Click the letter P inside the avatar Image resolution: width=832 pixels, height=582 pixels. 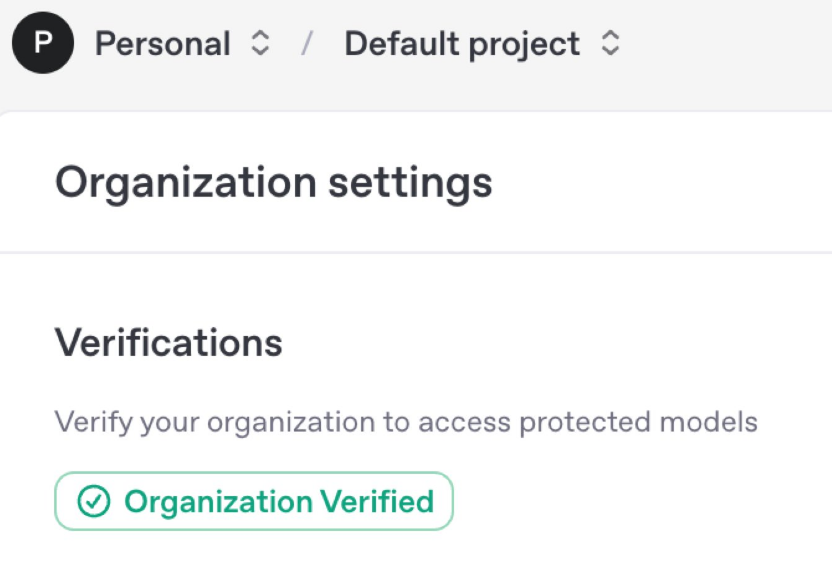(43, 42)
